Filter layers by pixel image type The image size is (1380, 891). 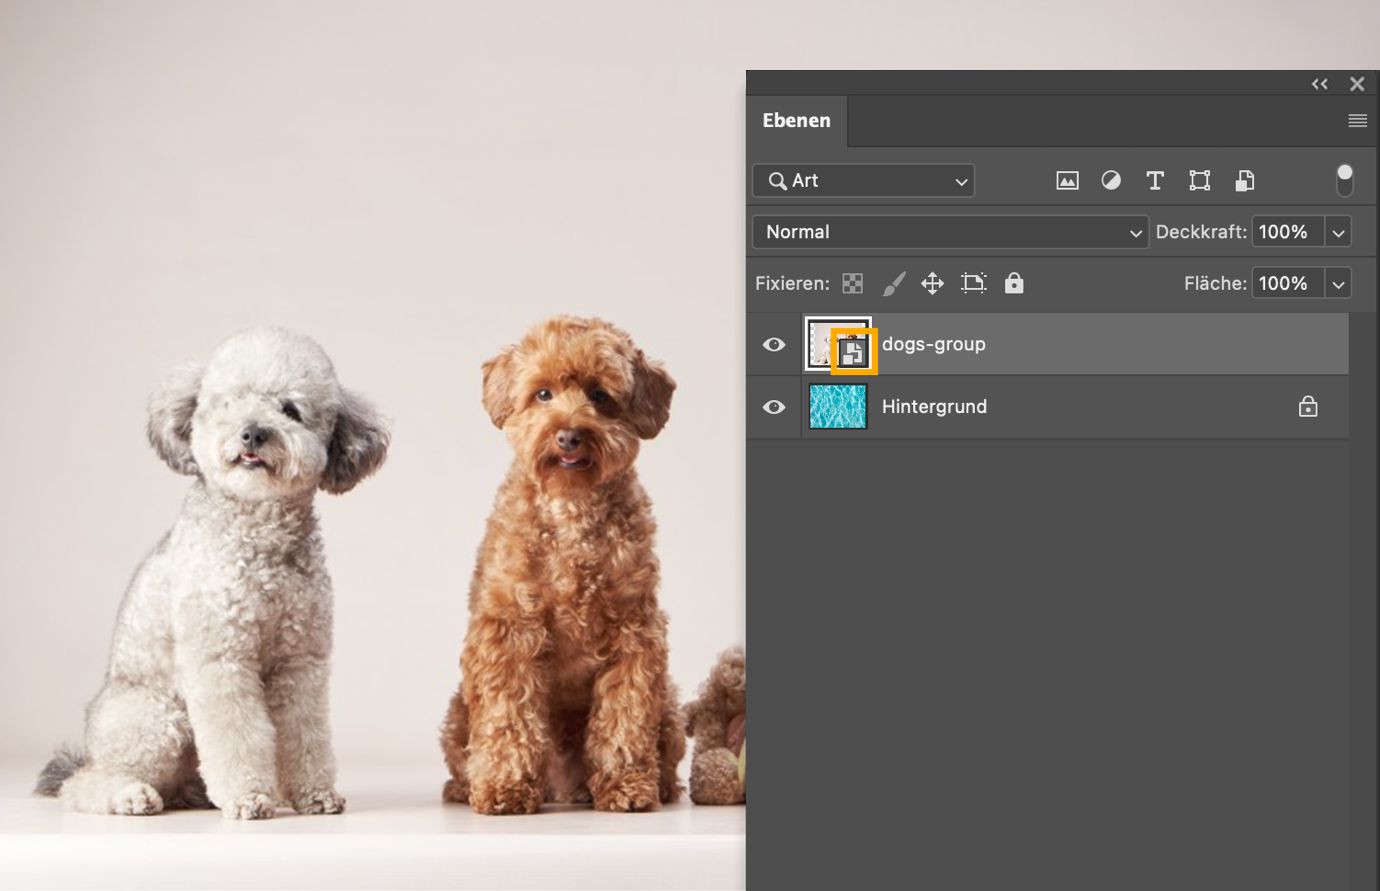point(1067,181)
